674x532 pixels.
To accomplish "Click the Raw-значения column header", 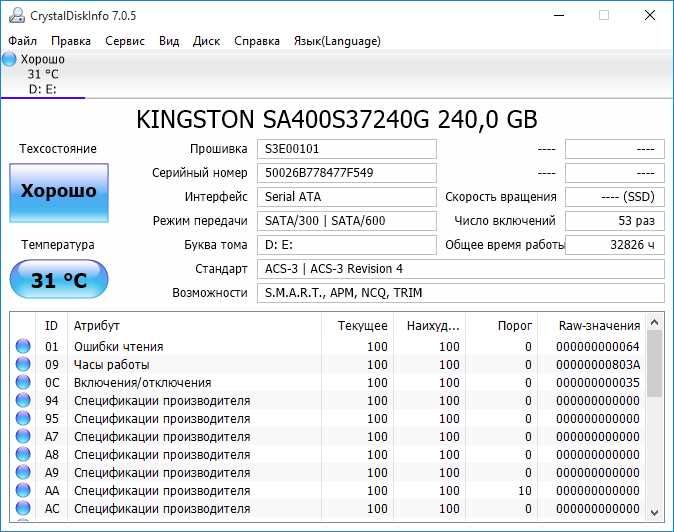I will (592, 326).
